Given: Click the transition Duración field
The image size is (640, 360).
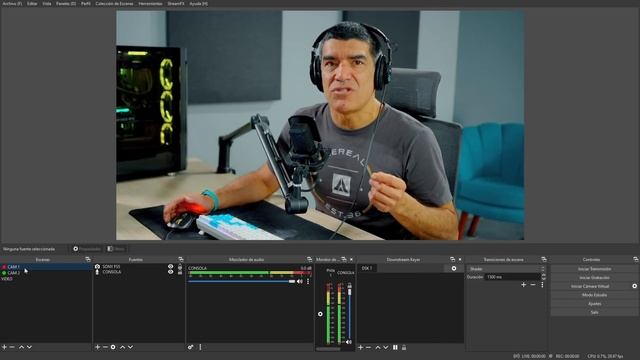Looking at the screenshot, I should (513, 277).
